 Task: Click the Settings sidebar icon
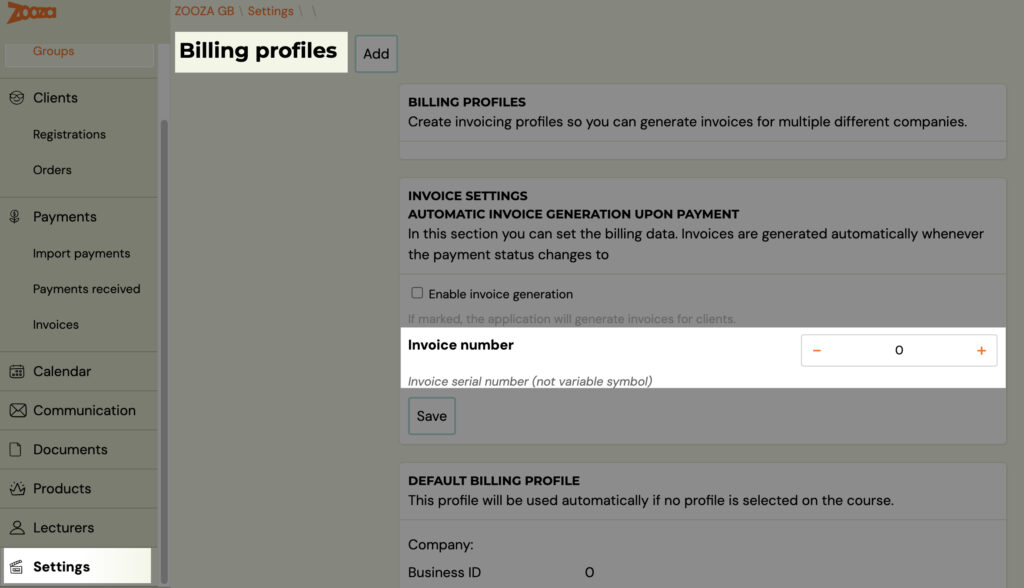tap(16, 567)
